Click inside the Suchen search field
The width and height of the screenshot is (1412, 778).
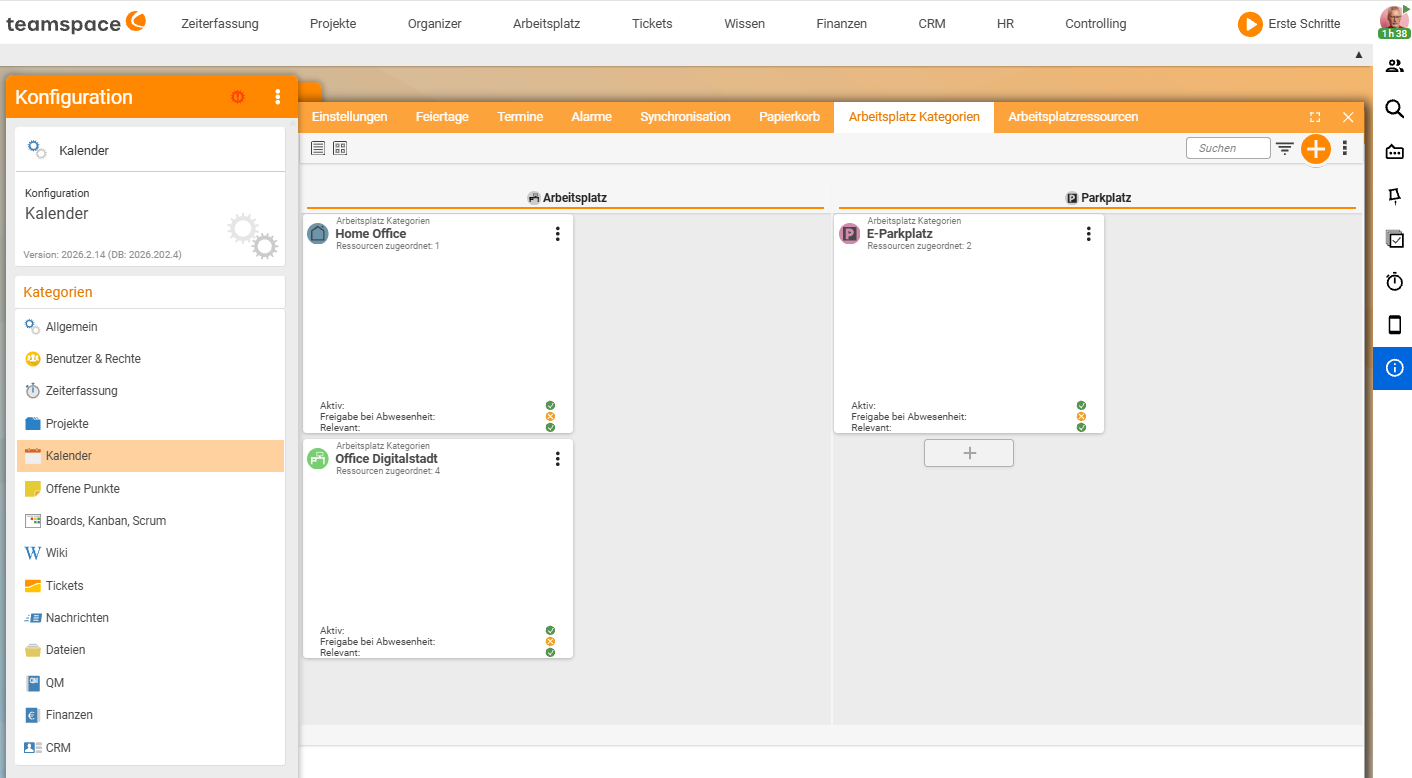point(1228,148)
